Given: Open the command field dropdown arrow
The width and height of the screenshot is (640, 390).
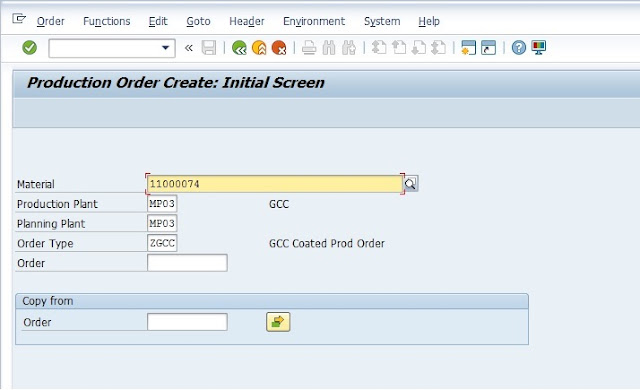Looking at the screenshot, I should point(165,48).
